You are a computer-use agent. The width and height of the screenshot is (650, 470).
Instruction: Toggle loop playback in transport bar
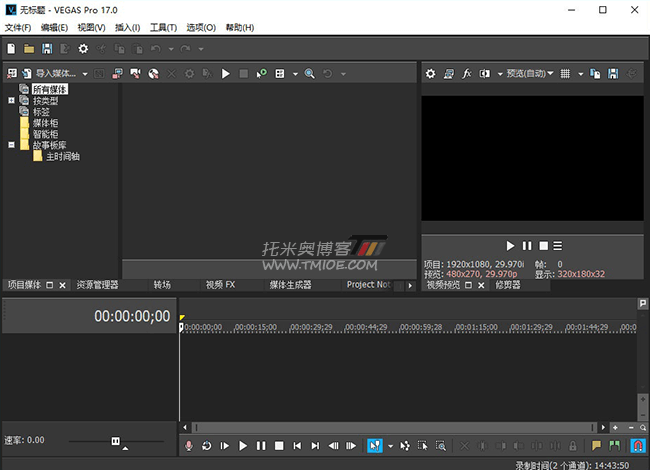click(206, 446)
